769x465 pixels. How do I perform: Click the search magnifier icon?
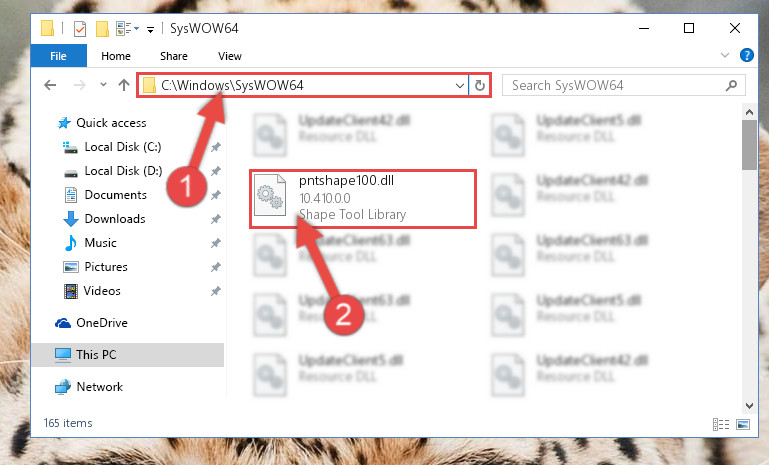[731, 85]
